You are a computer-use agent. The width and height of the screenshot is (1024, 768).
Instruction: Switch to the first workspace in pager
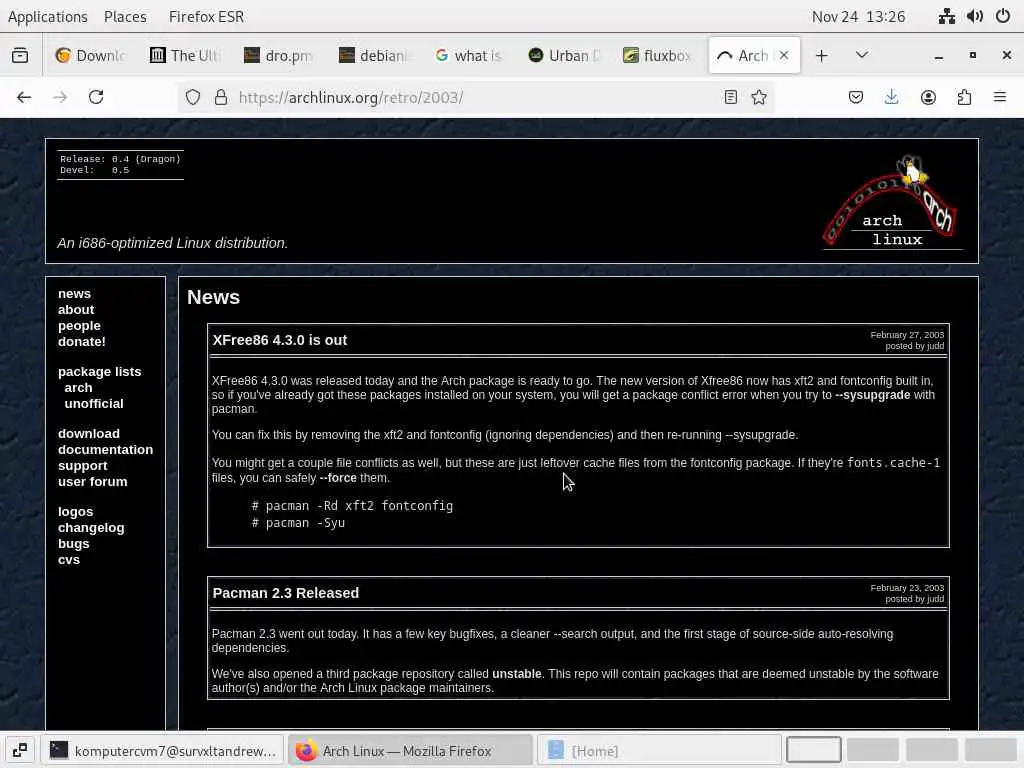(x=813, y=750)
